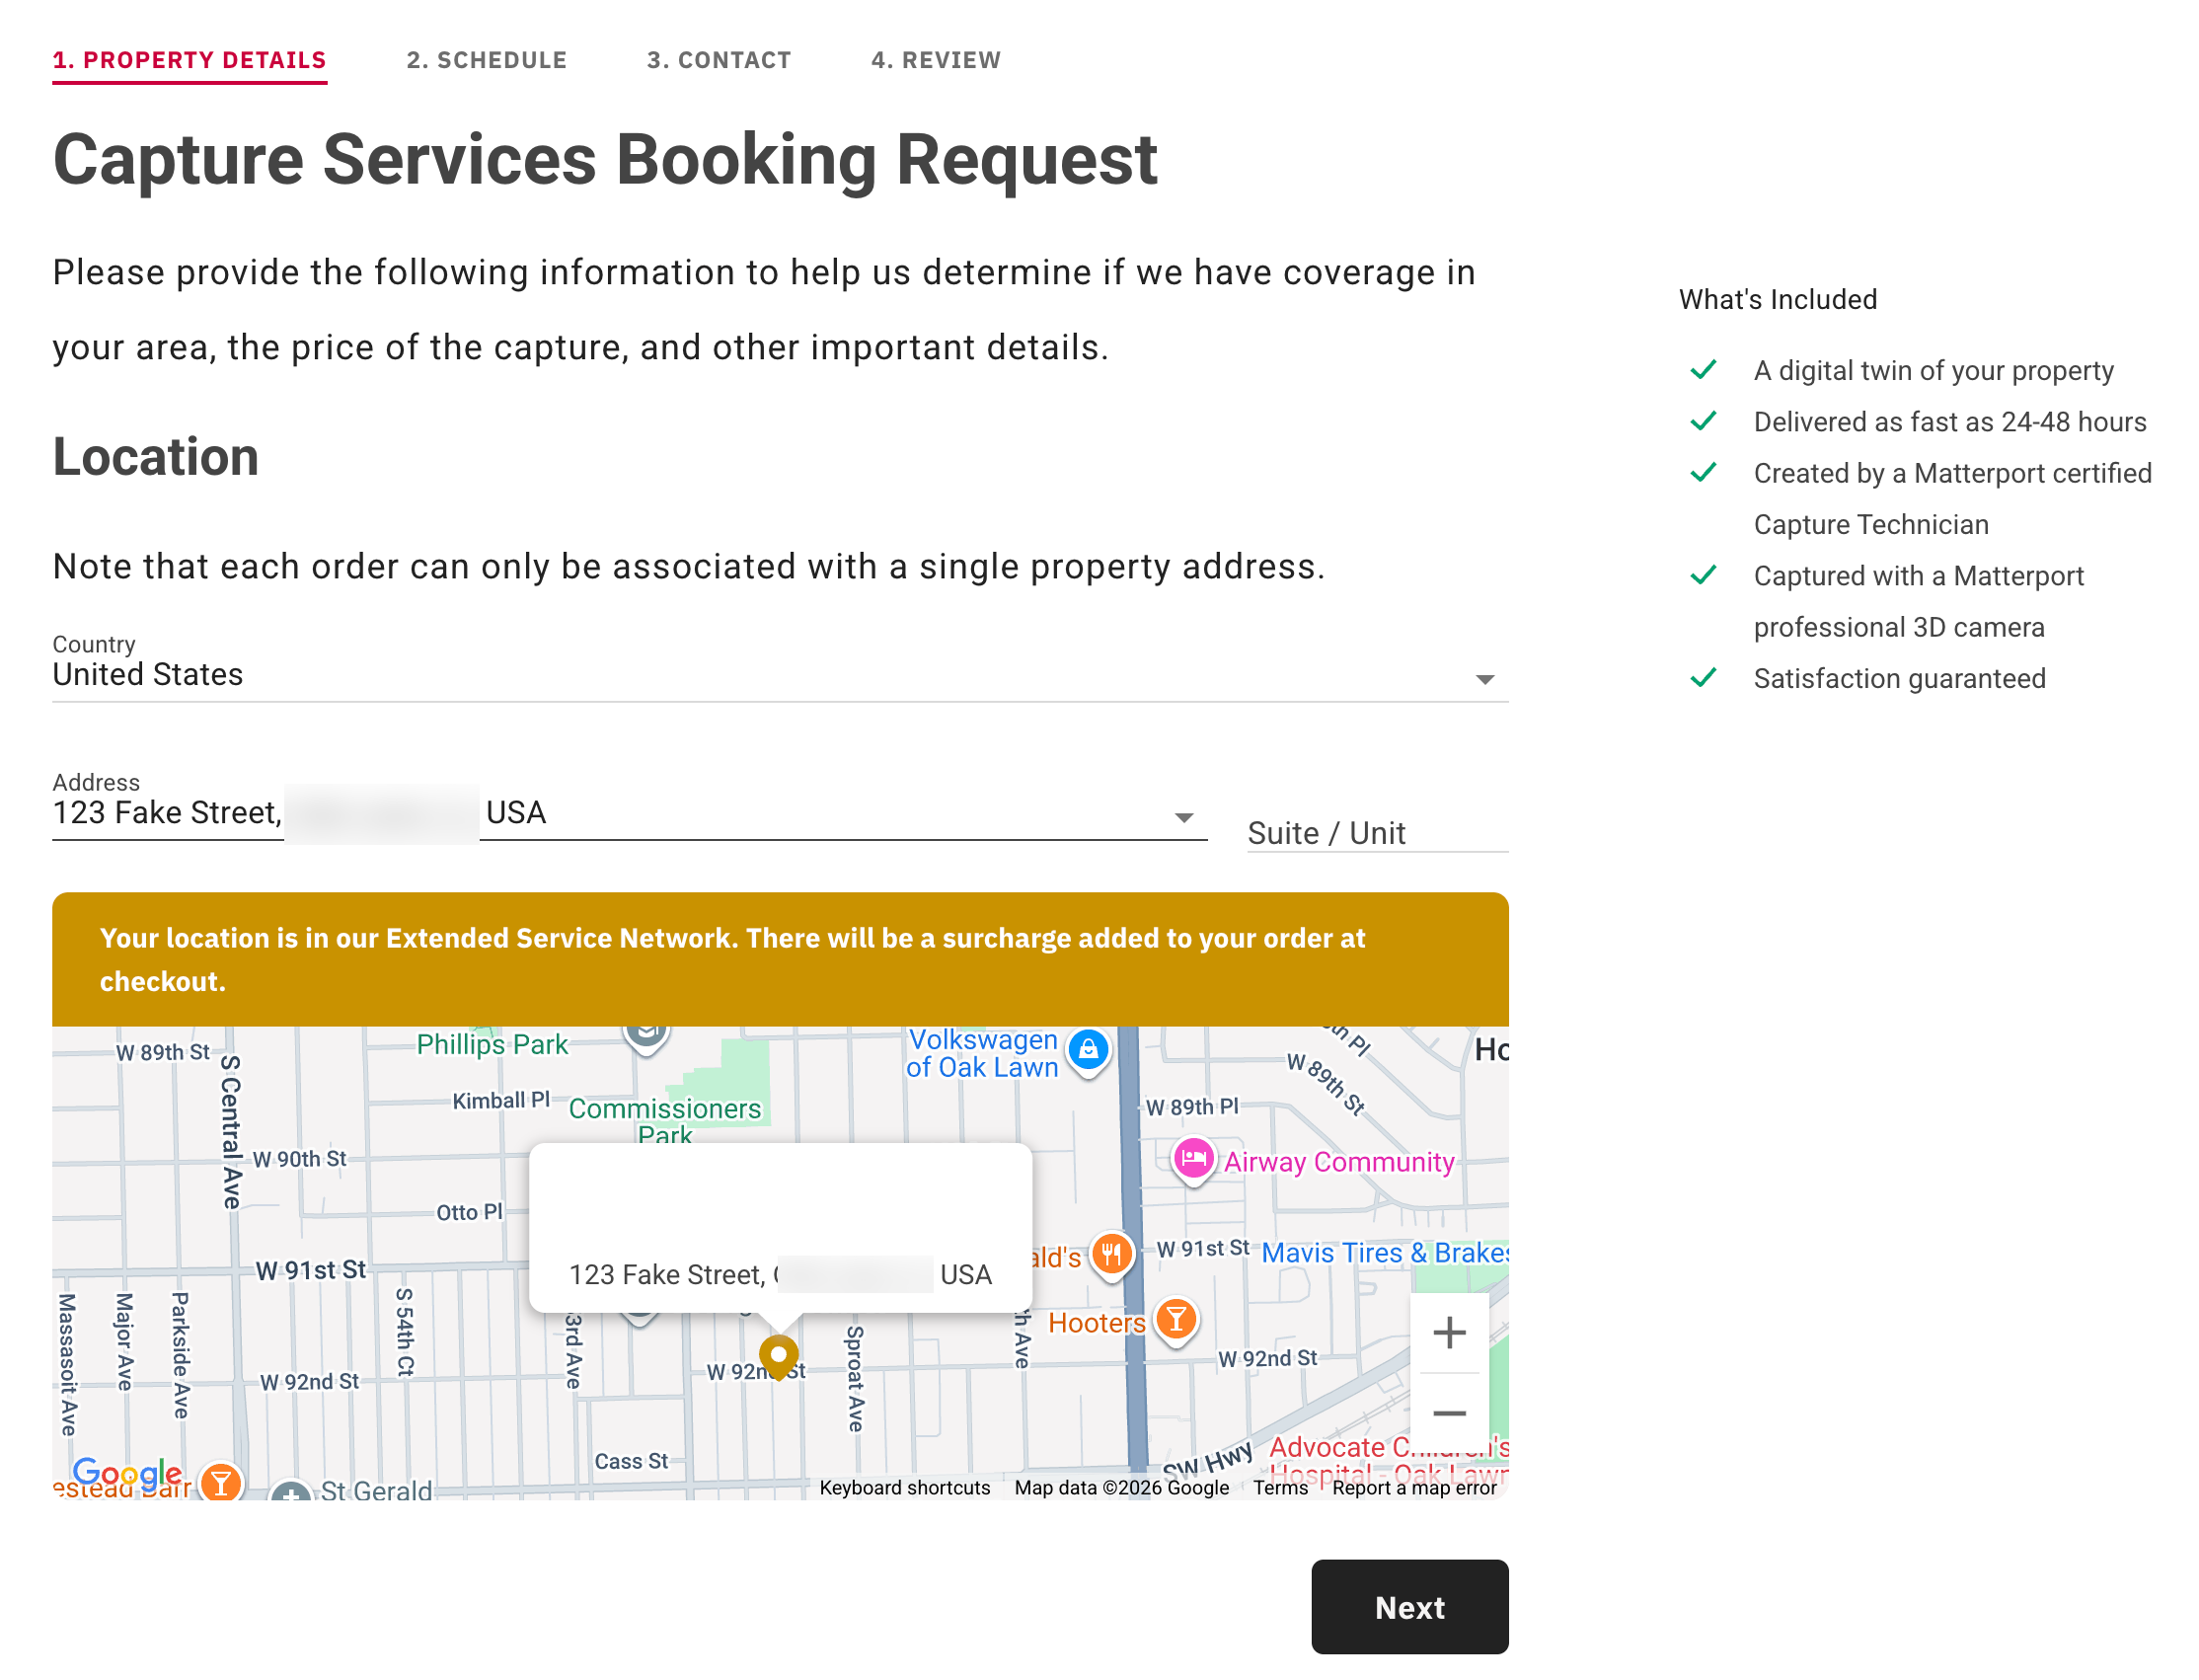
Task: Click Mavis Tires & Brakes map label
Action: pyautogui.click(x=1384, y=1252)
